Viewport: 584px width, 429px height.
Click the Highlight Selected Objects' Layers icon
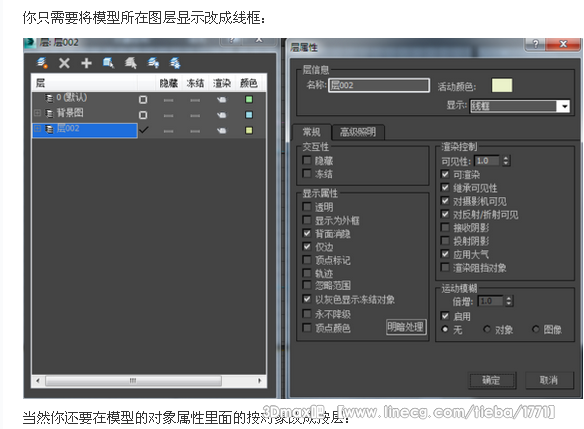pyautogui.click(x=131, y=63)
